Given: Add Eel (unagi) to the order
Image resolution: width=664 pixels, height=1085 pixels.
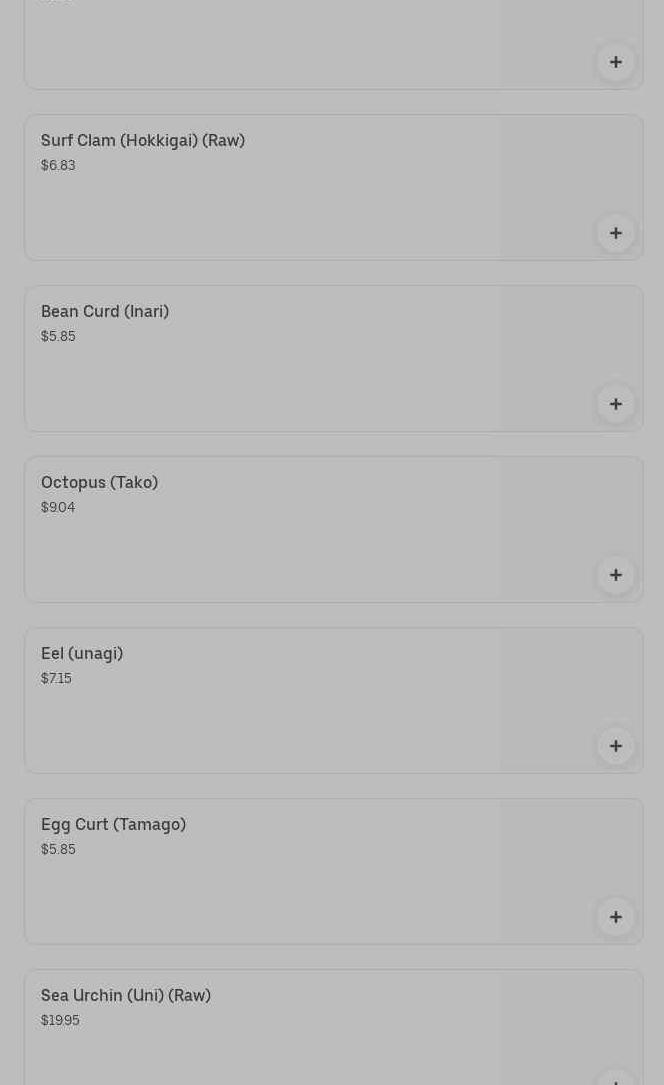Looking at the screenshot, I should 616,746.
